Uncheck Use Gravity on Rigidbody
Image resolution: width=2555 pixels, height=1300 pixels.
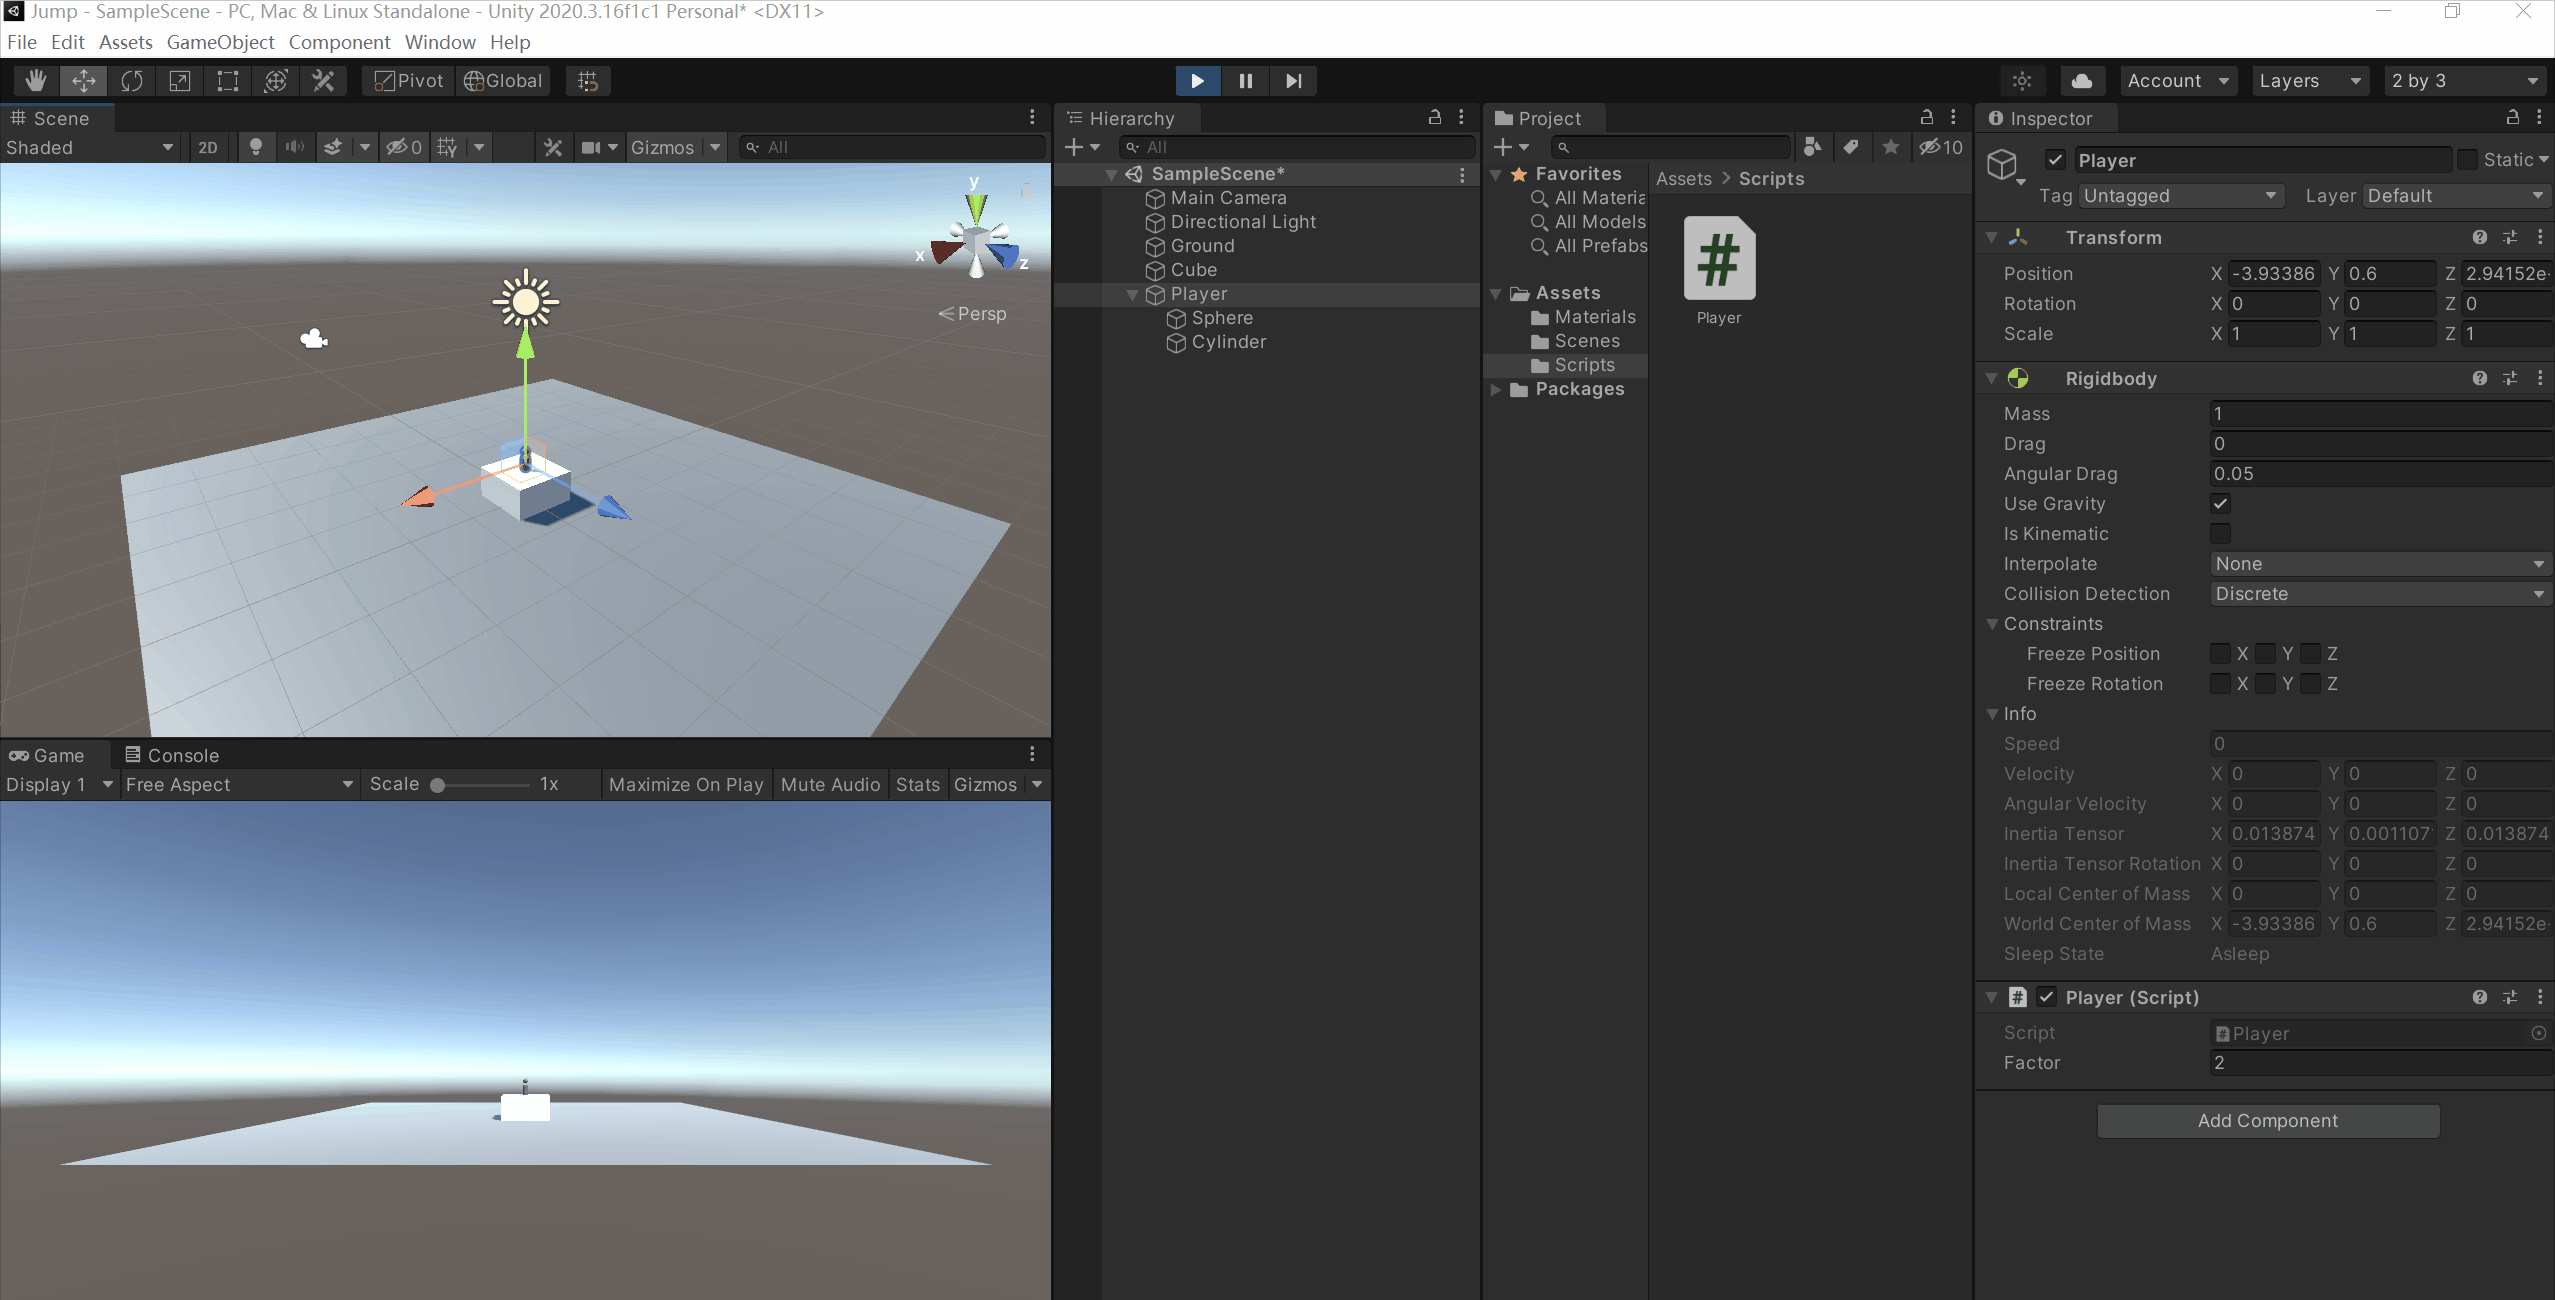click(2220, 504)
